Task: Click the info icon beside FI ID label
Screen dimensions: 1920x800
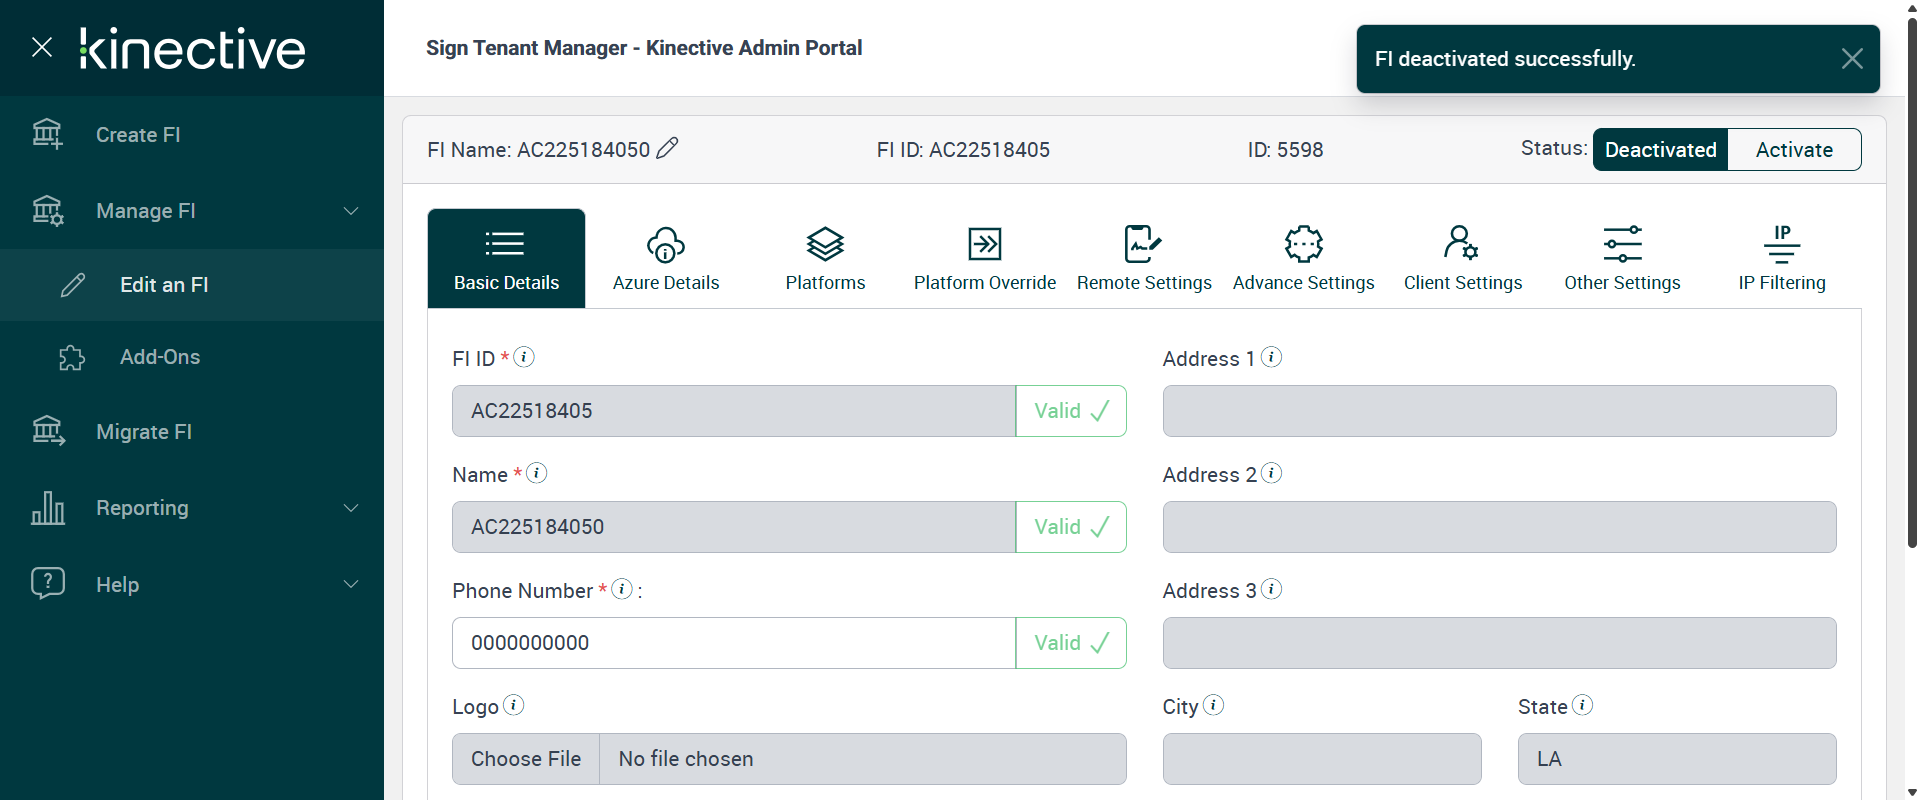Action: pos(524,357)
